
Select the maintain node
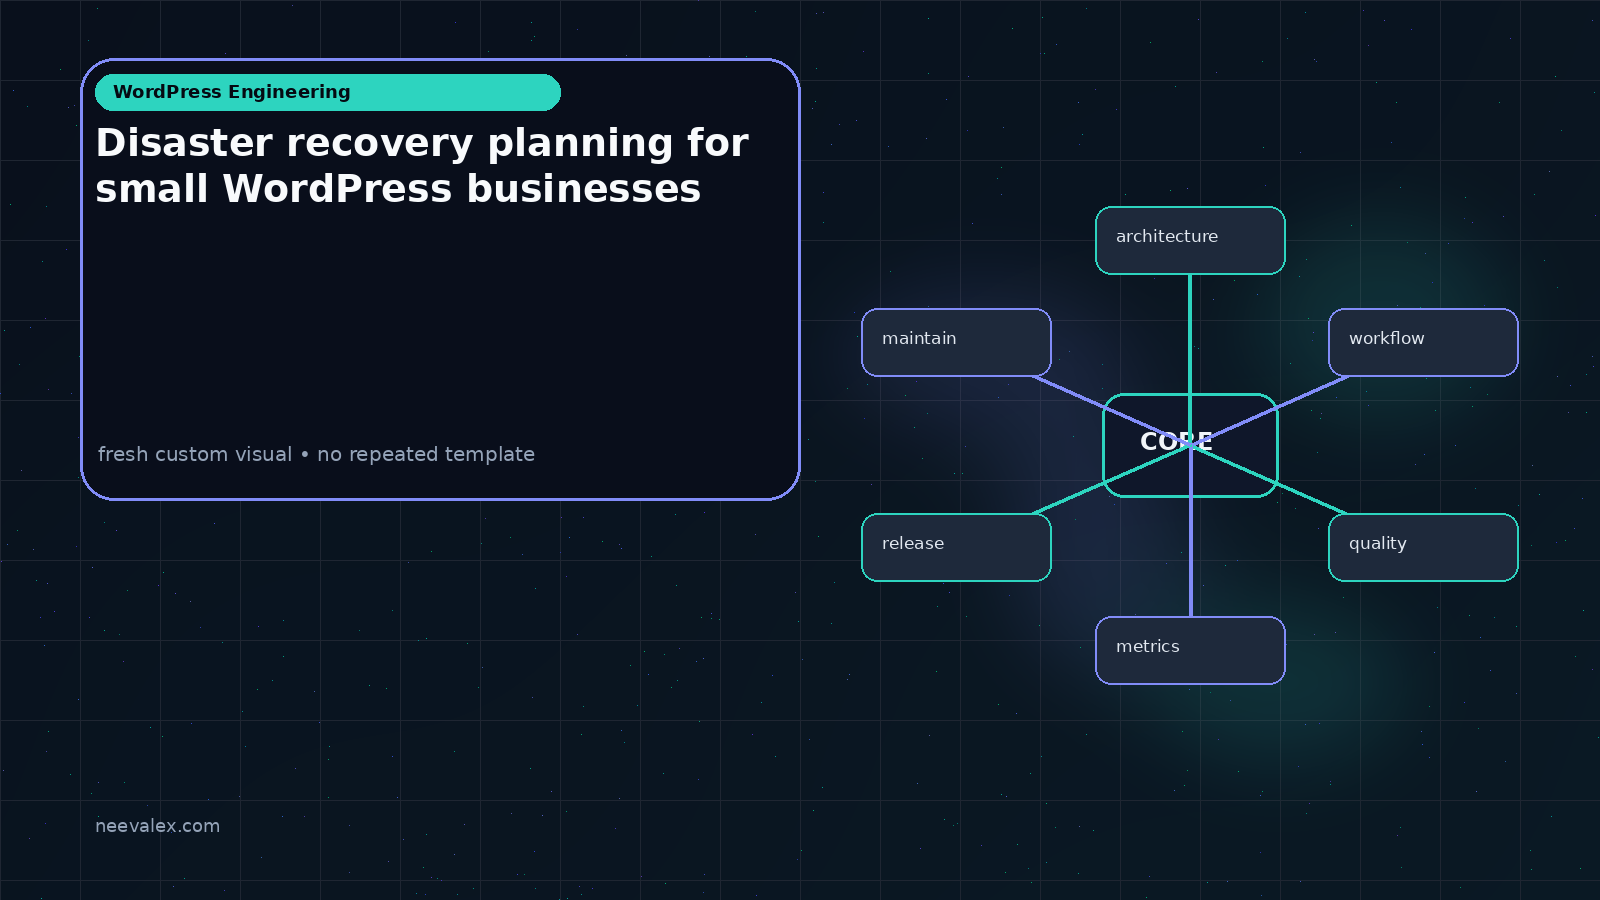coord(956,342)
